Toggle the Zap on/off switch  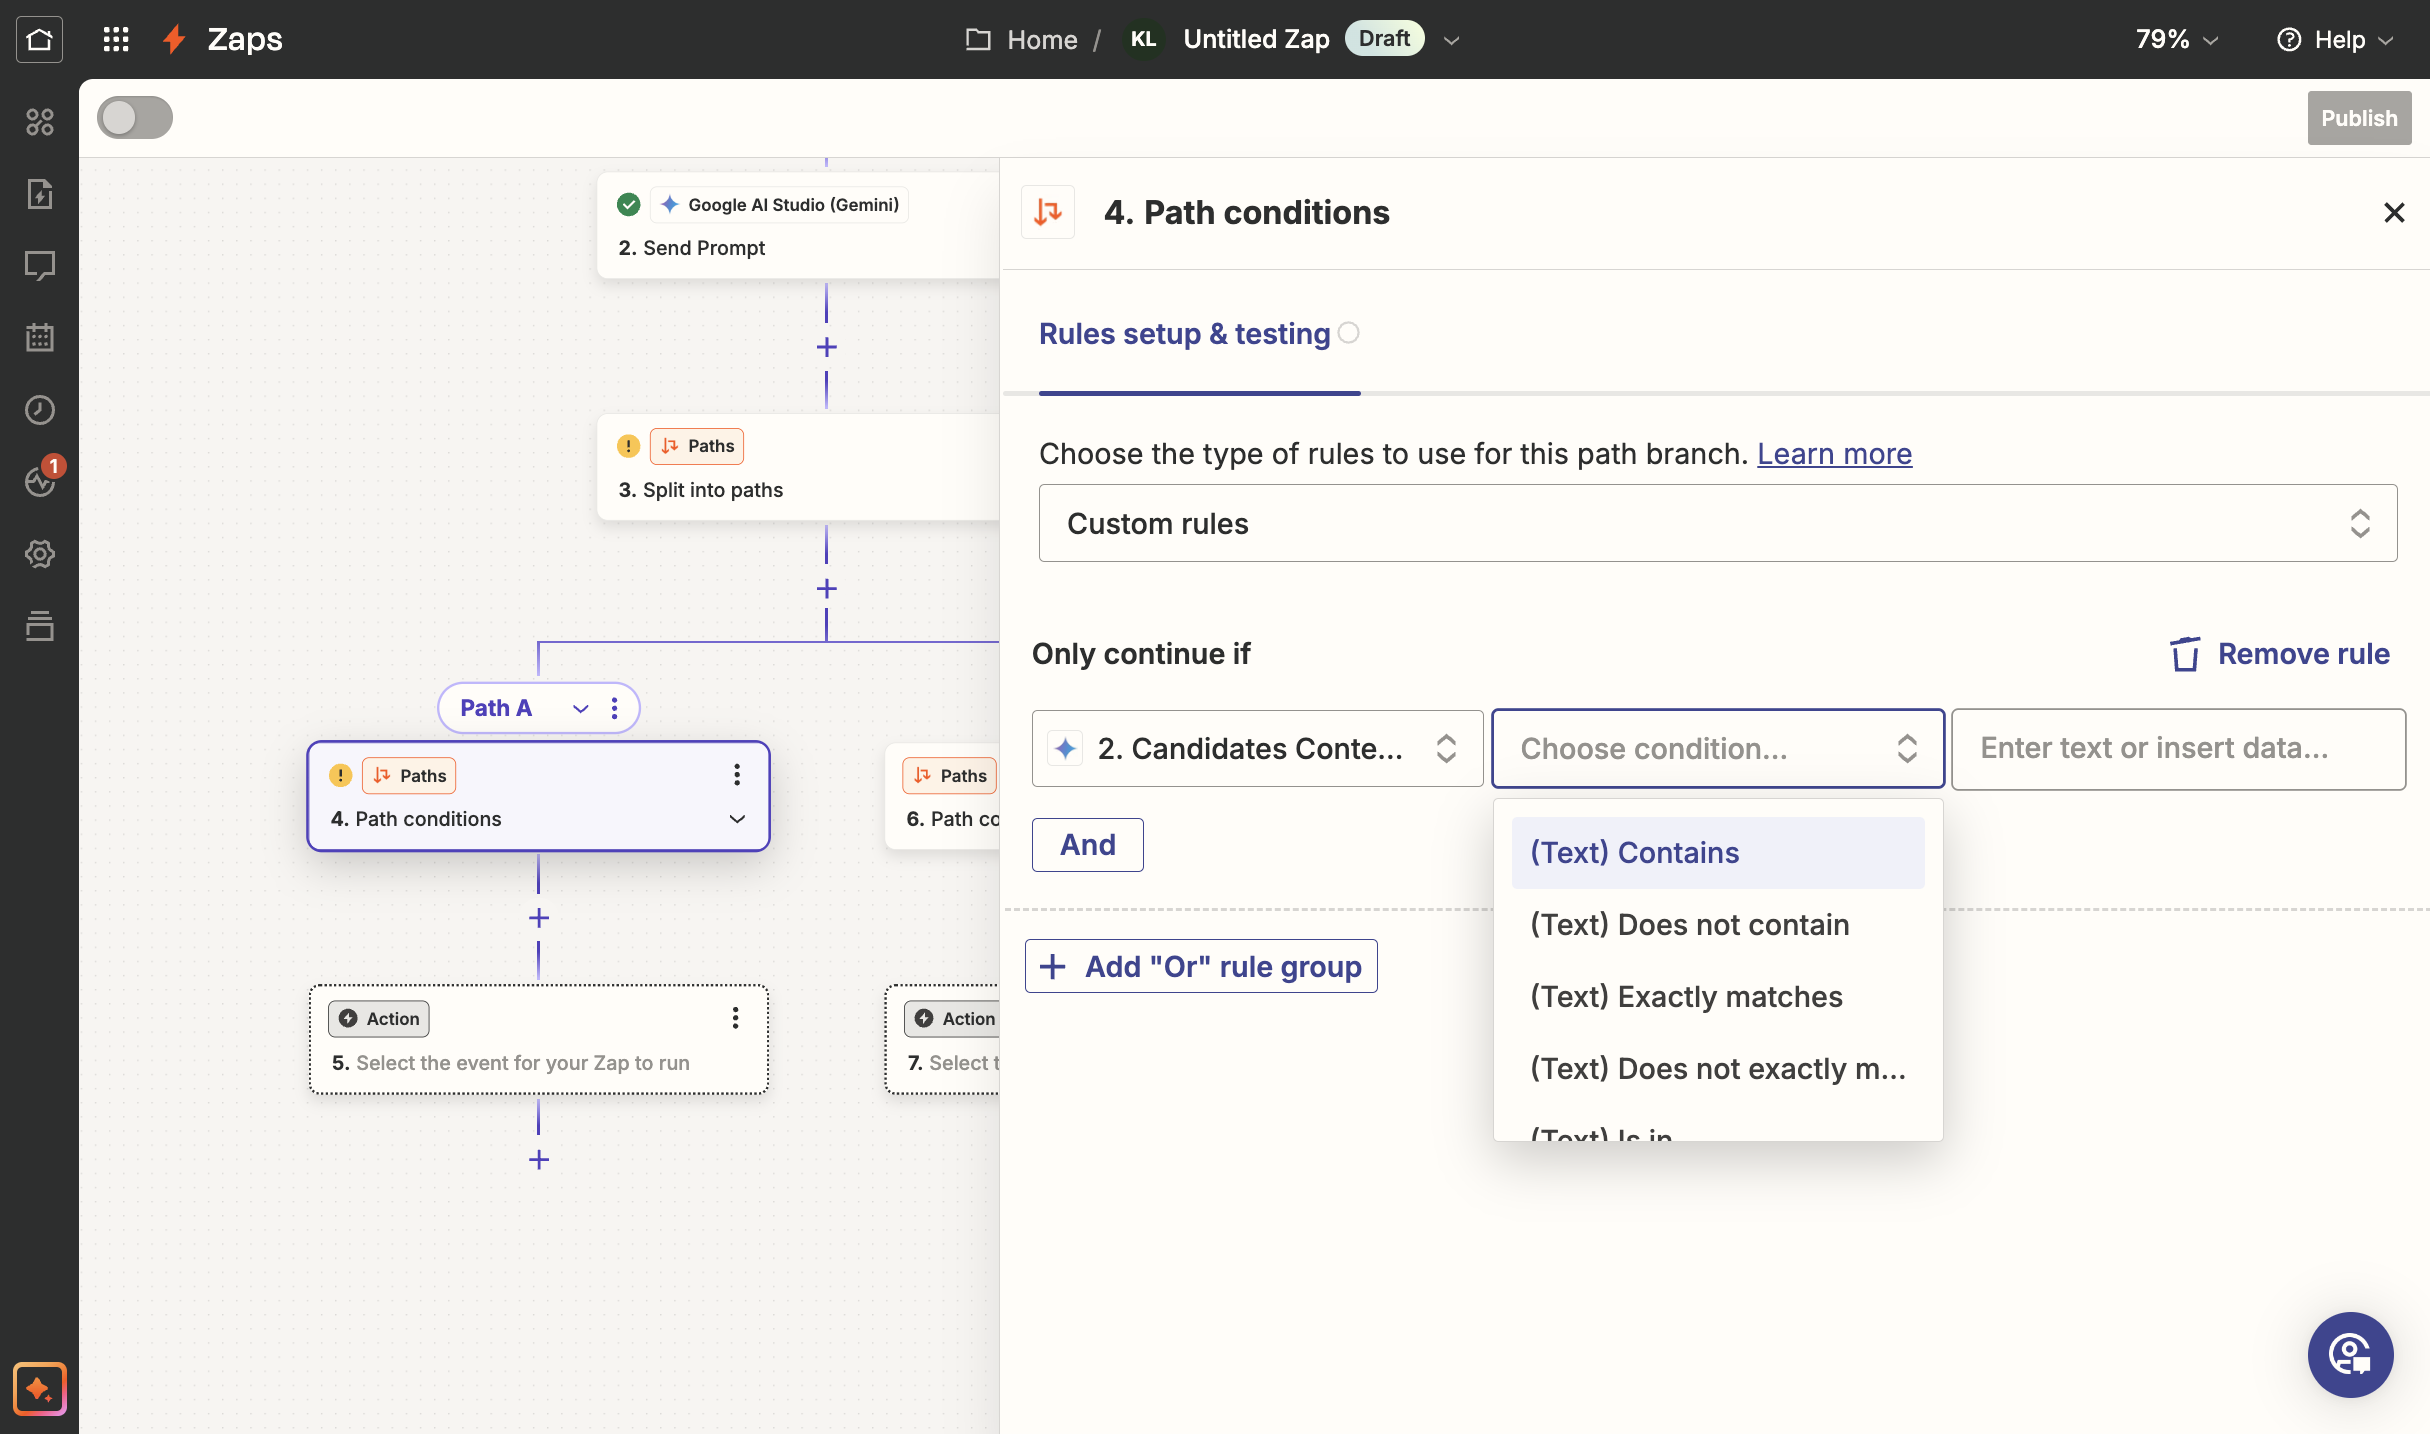tap(135, 118)
